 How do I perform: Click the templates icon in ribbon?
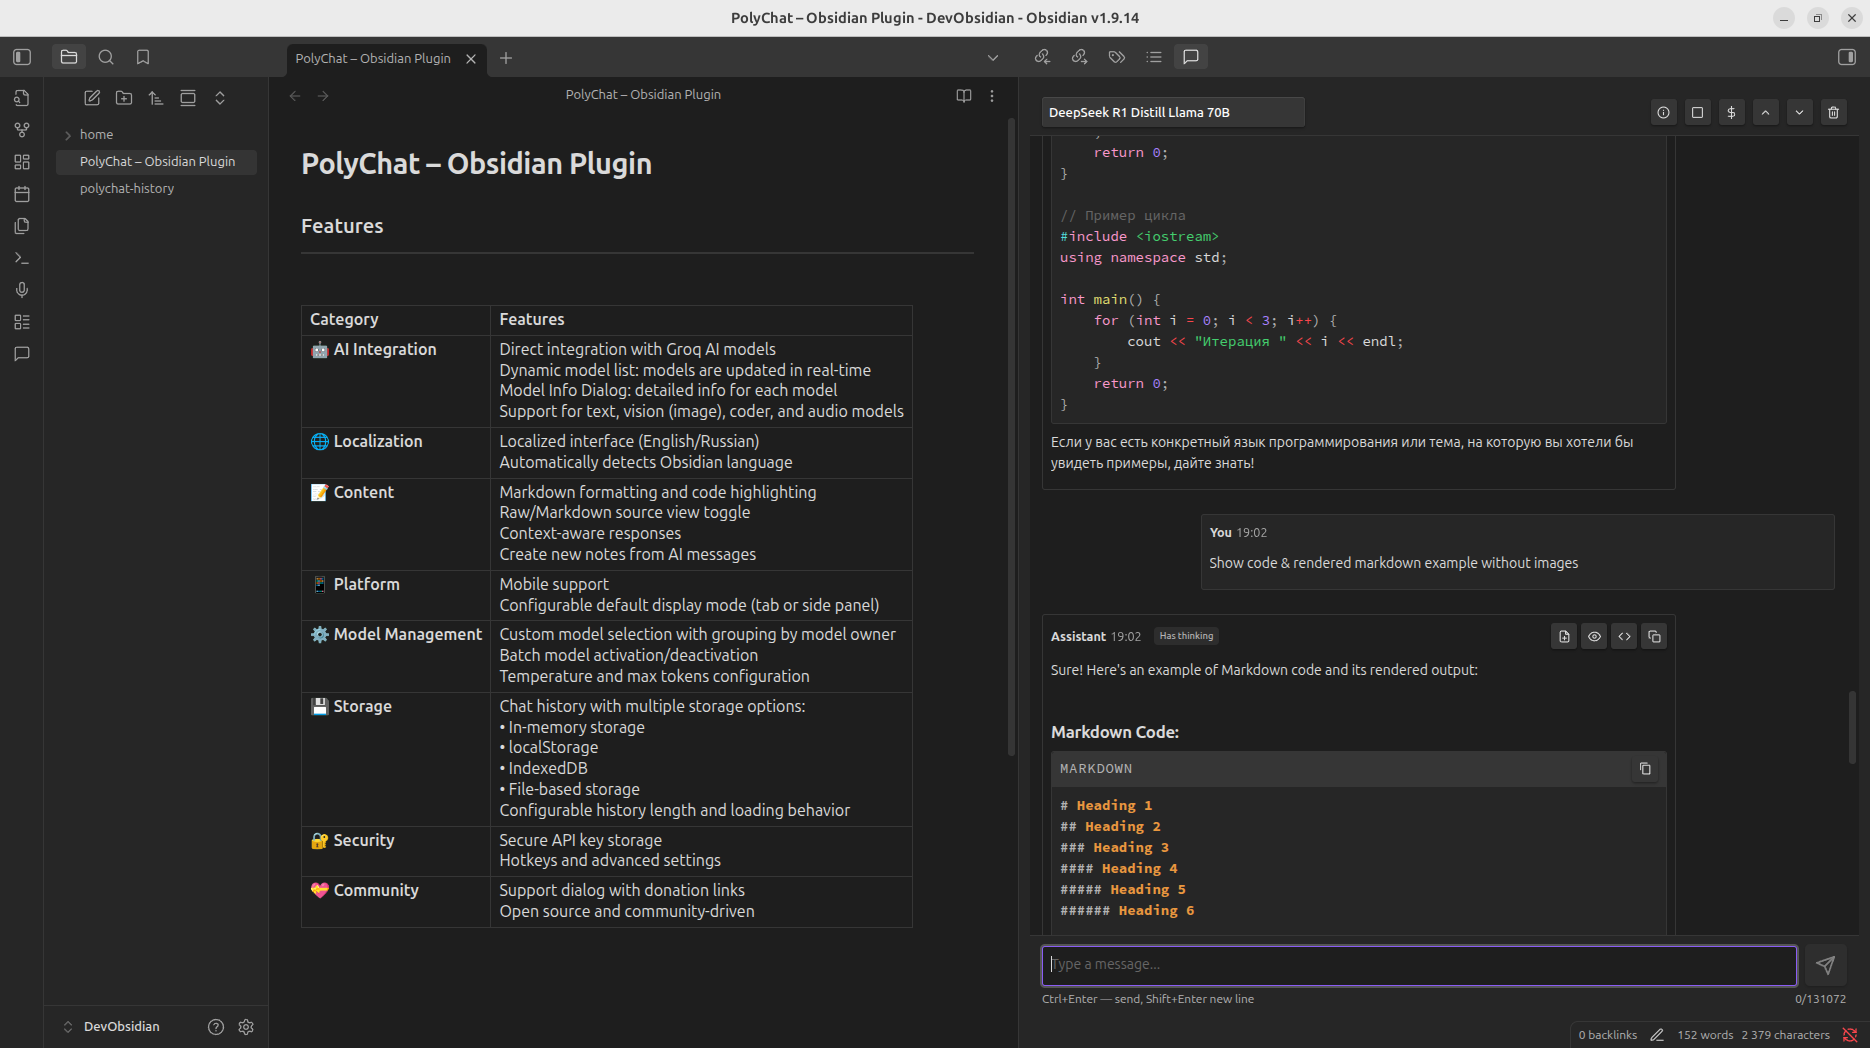pos(22,226)
